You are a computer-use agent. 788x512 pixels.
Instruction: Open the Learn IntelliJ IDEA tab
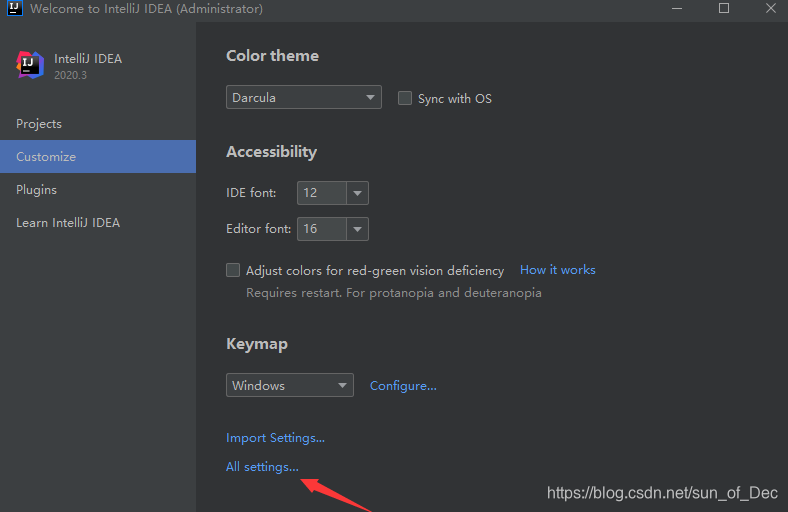(98, 223)
